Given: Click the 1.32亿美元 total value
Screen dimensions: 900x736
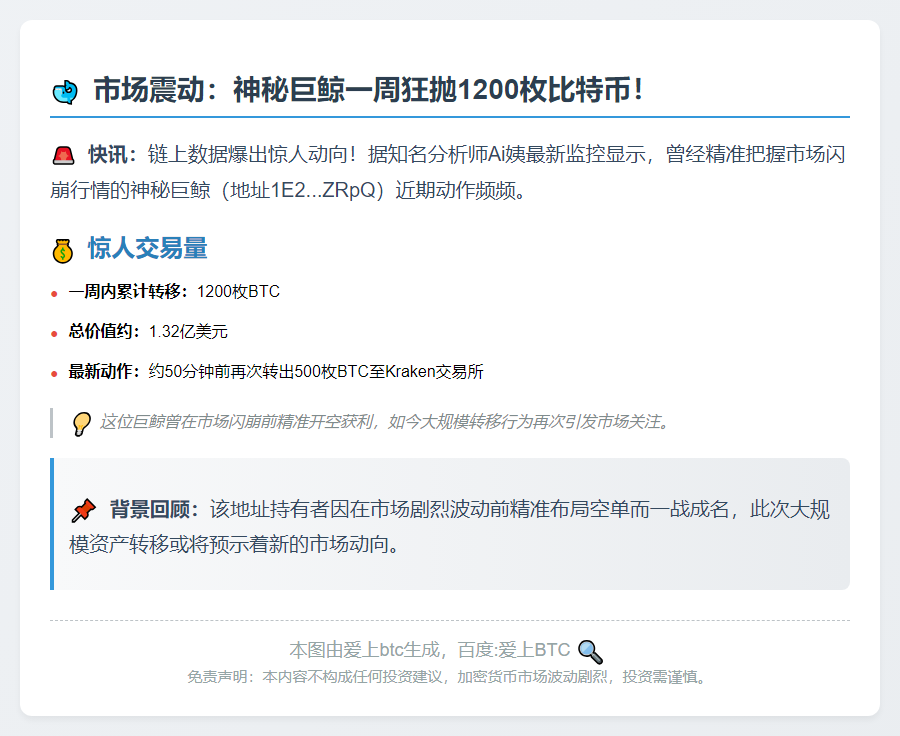Looking at the screenshot, I should (188, 332).
